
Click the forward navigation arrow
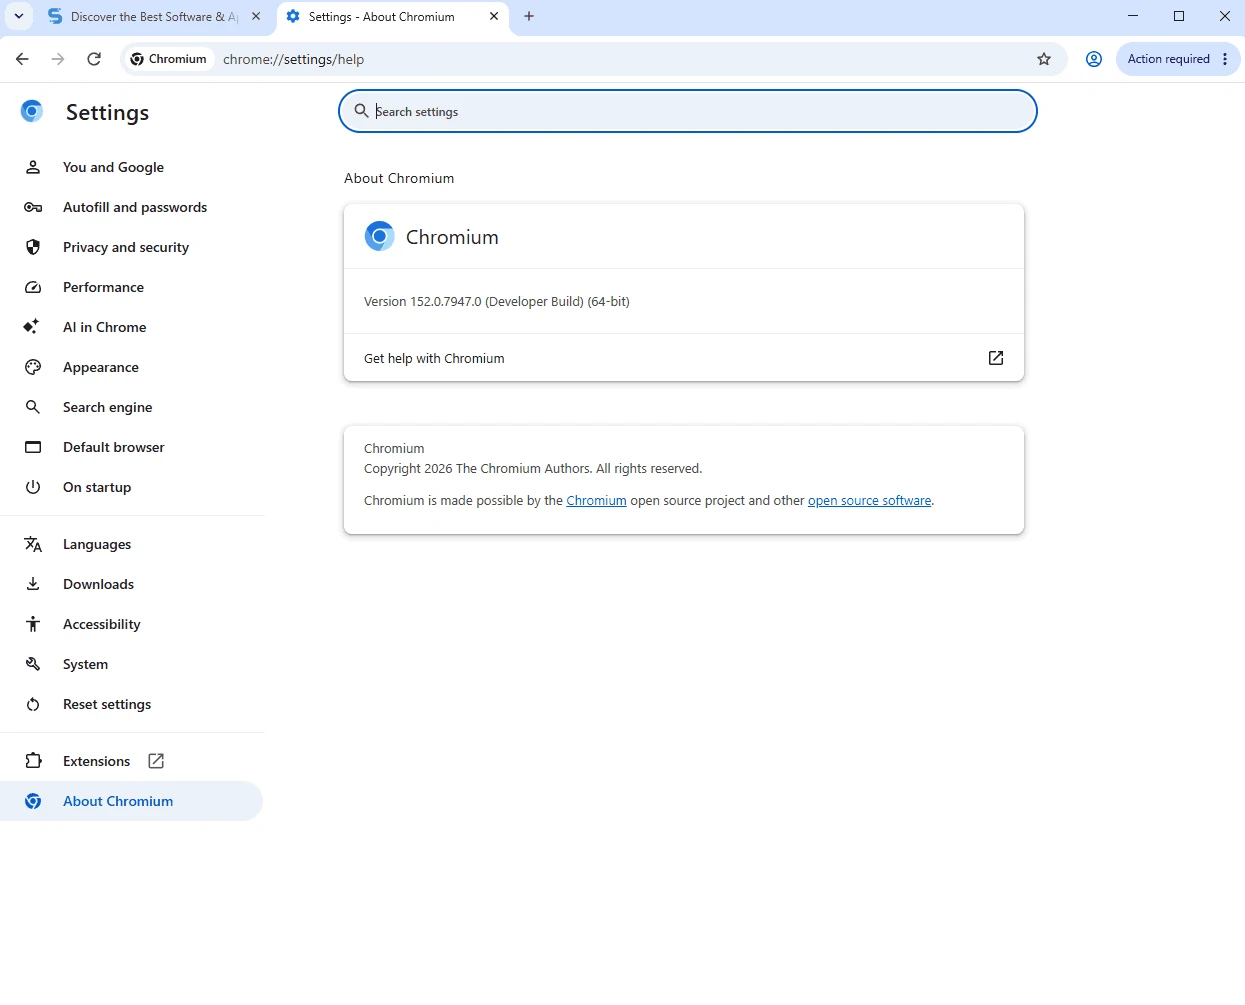click(x=58, y=59)
